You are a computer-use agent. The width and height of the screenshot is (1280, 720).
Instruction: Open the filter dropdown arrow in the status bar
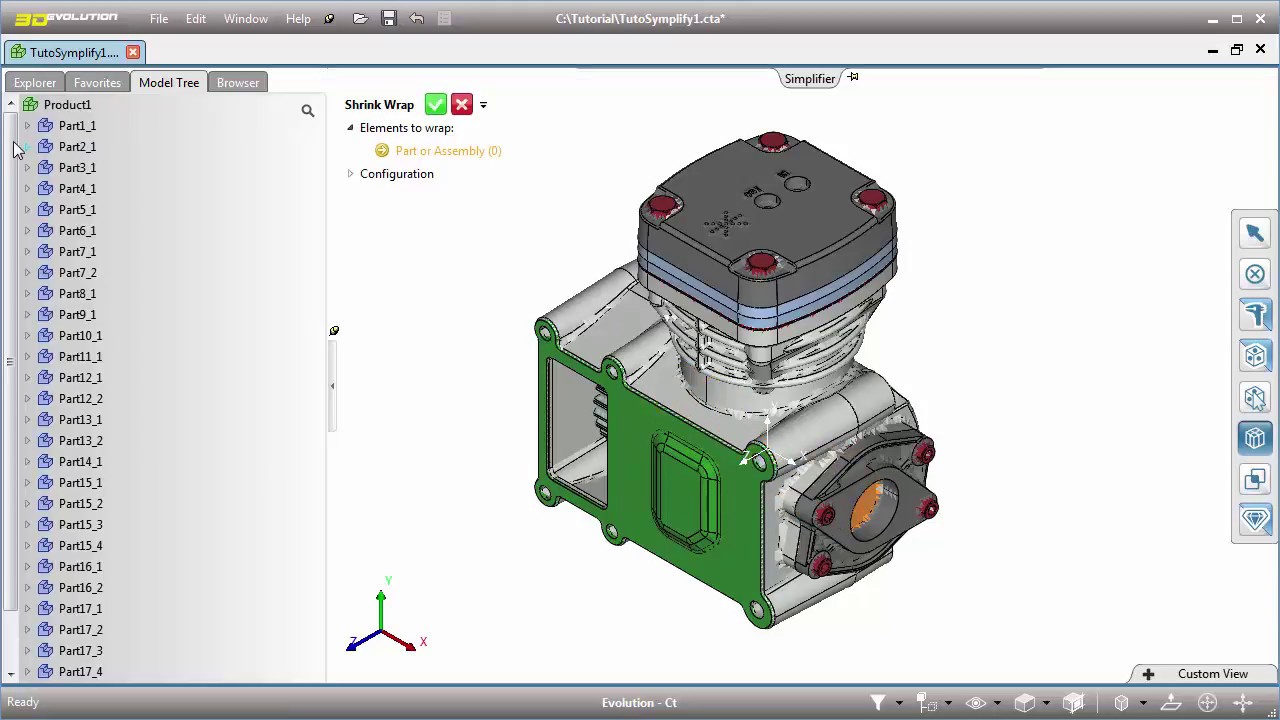[x=899, y=703]
